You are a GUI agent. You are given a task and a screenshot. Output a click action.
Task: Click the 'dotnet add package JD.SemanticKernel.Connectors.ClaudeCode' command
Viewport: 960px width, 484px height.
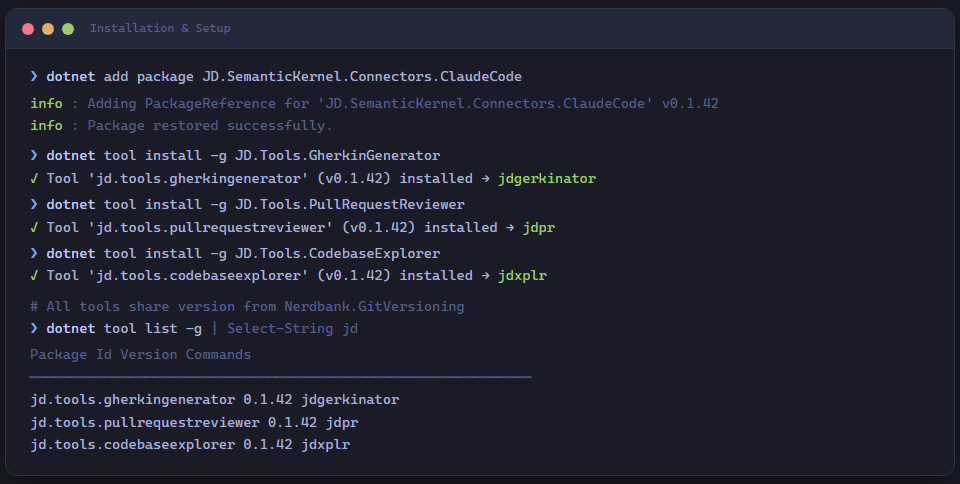(284, 76)
